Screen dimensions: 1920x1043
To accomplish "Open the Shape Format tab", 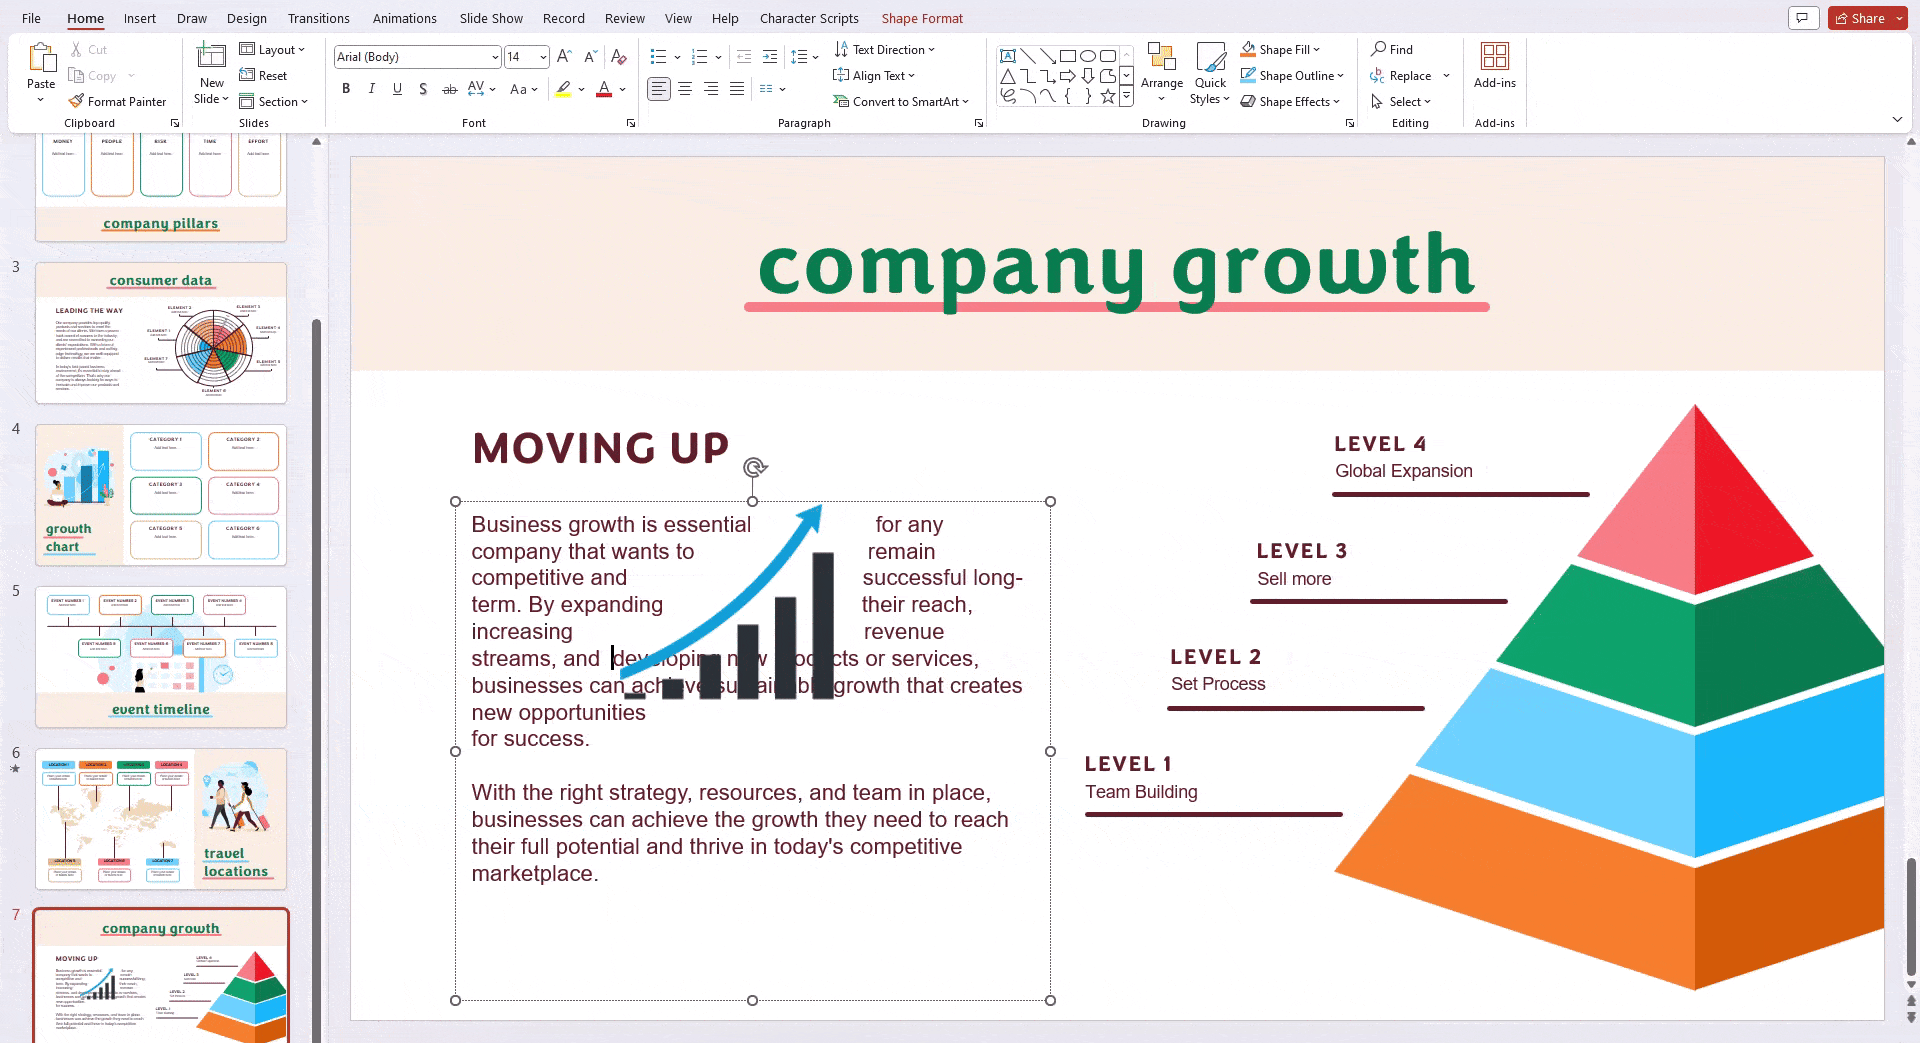I will tap(921, 18).
